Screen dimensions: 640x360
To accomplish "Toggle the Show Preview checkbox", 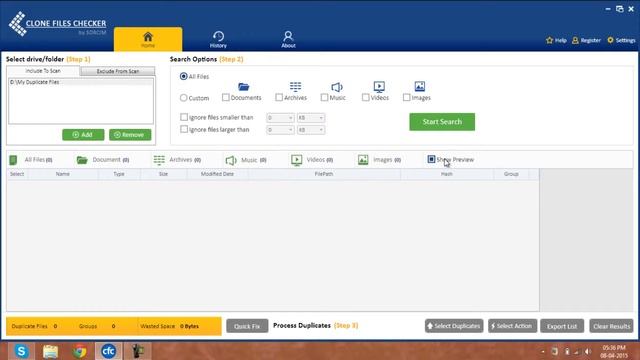I will (431, 159).
